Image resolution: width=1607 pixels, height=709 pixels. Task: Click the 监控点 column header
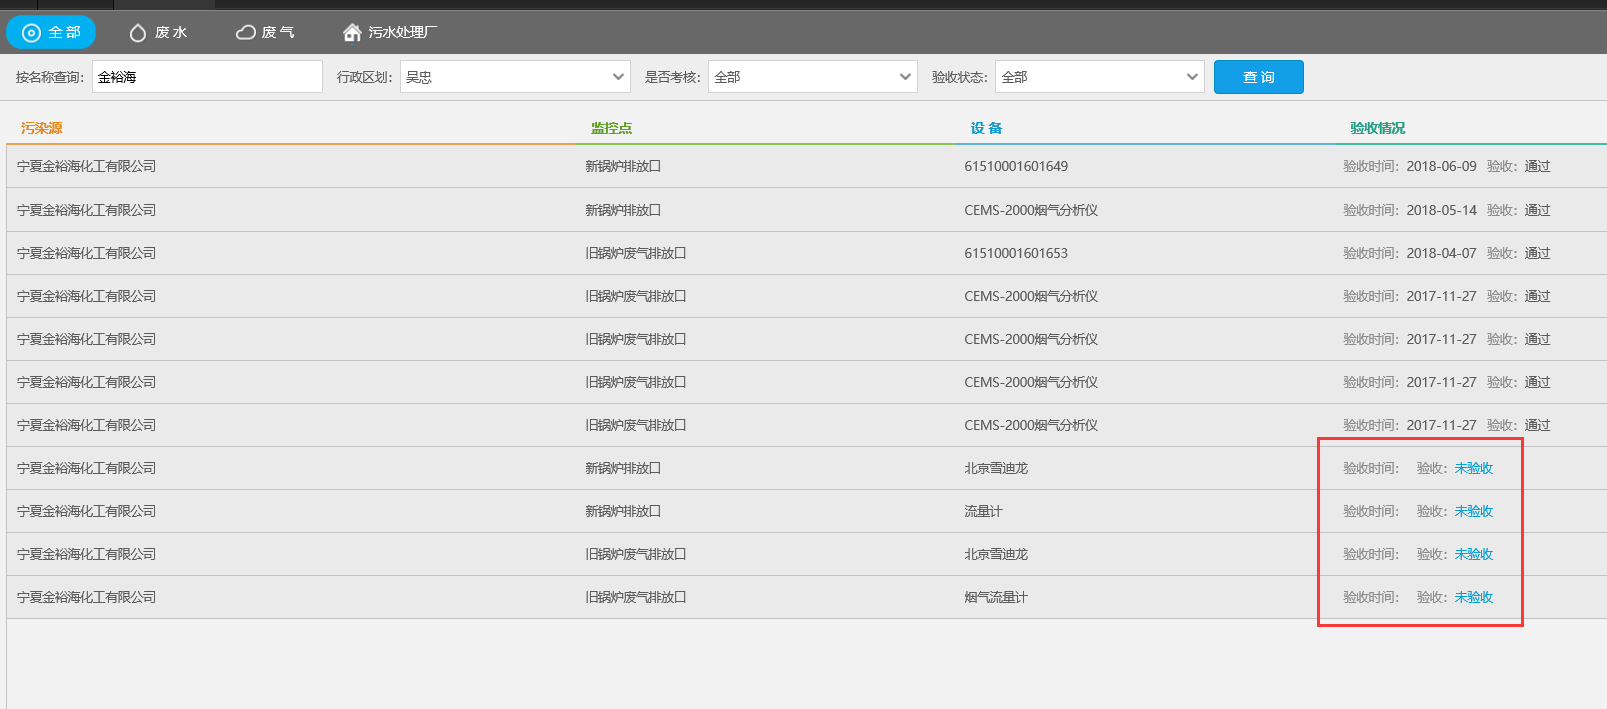click(x=611, y=128)
